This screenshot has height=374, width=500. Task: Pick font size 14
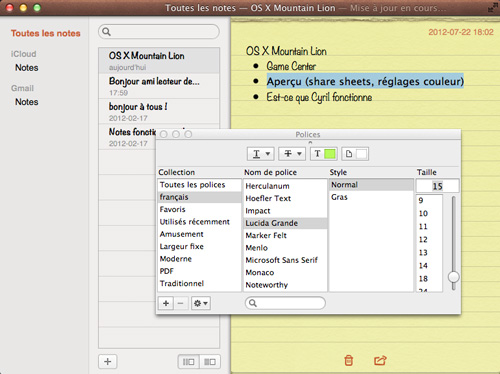click(429, 265)
